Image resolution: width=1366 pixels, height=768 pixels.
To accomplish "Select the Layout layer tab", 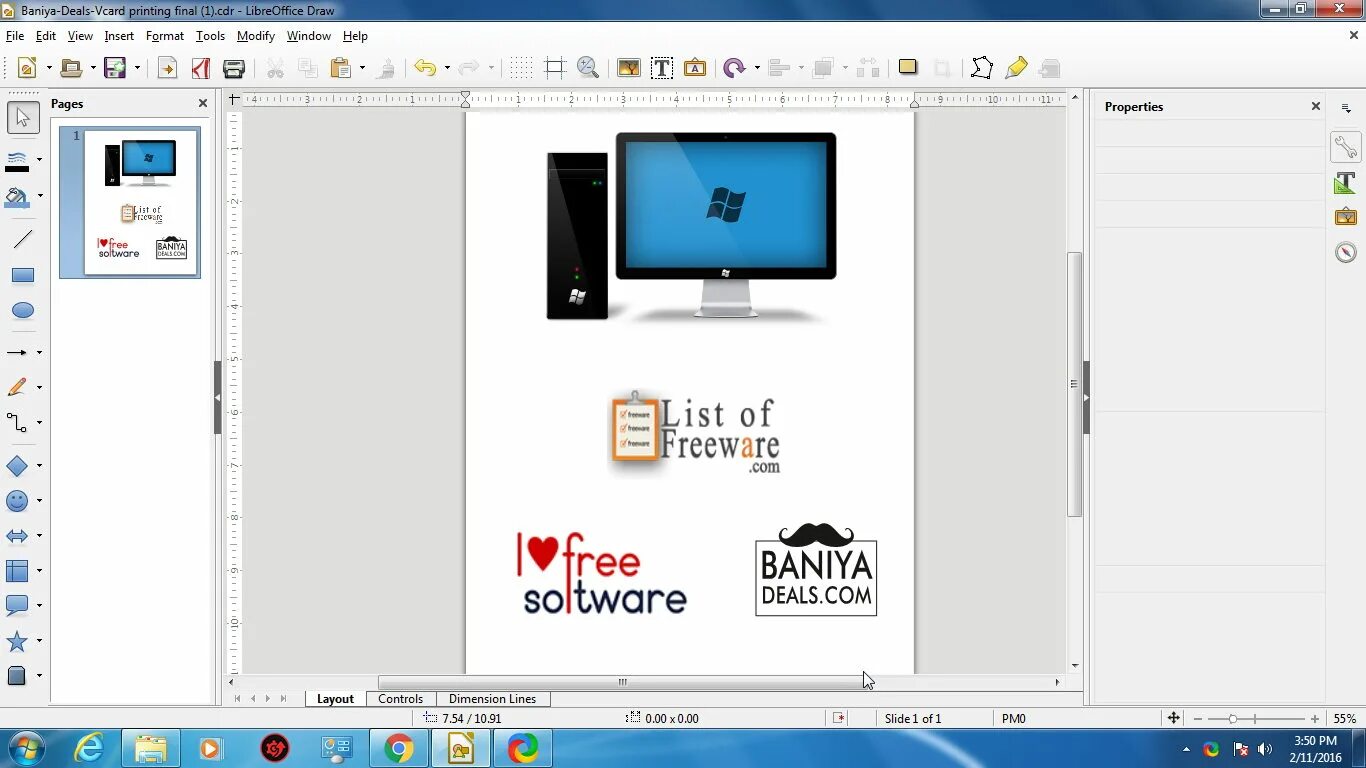I will tap(336, 699).
